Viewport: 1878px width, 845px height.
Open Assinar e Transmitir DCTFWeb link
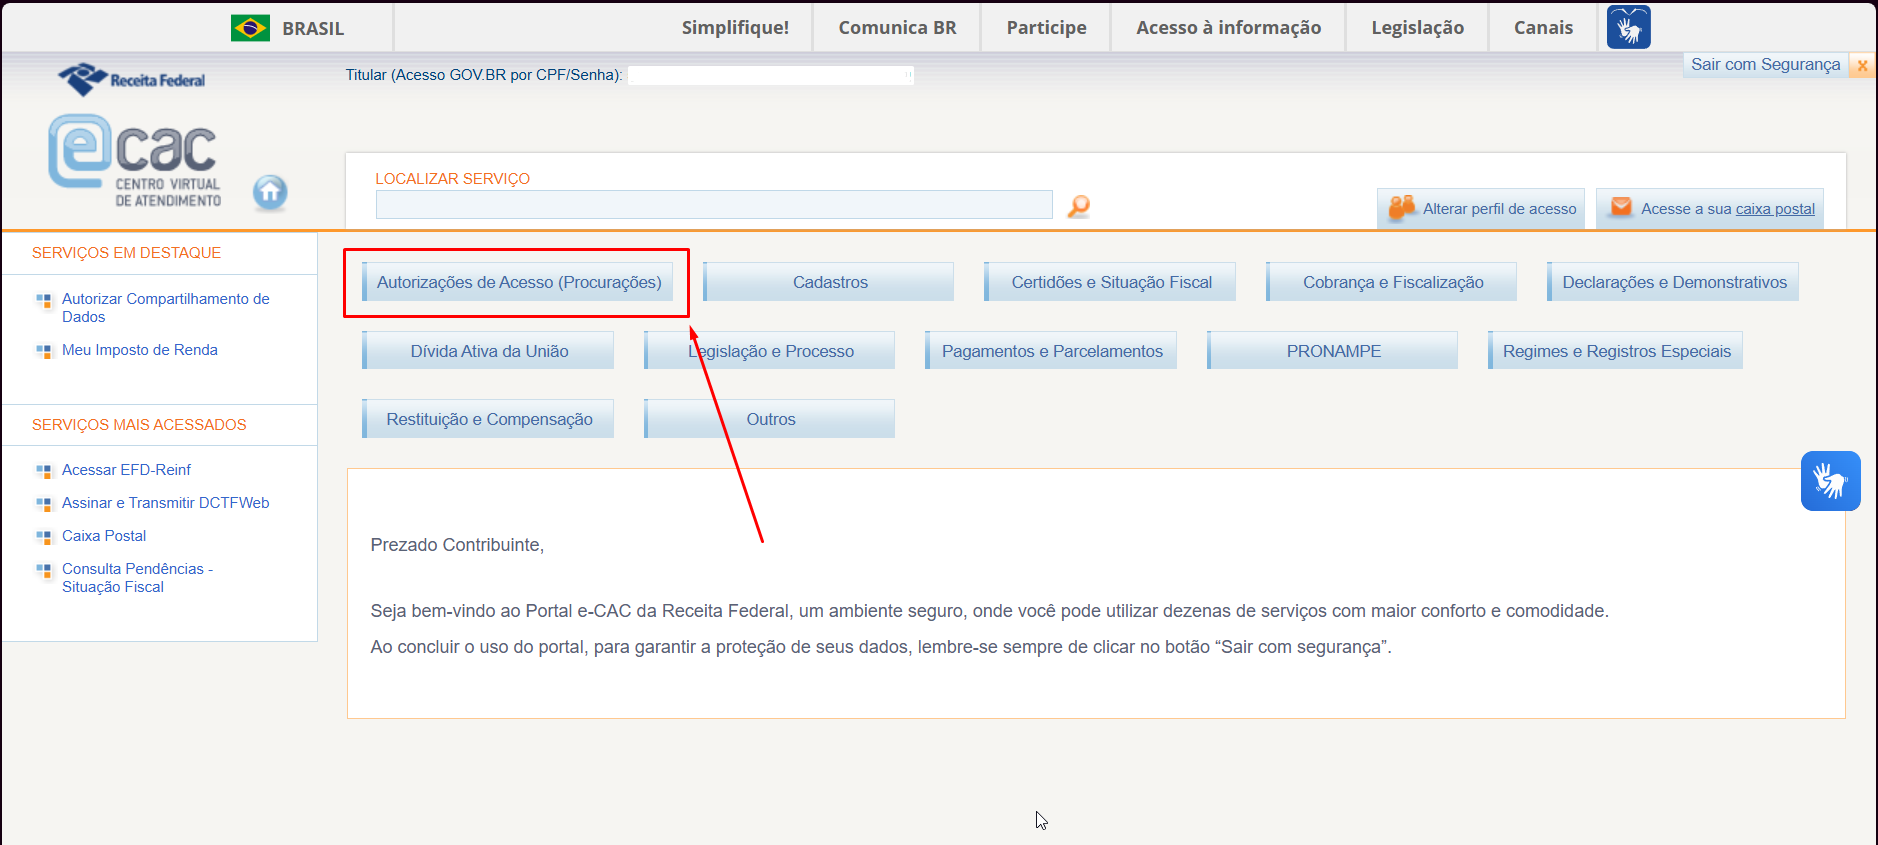(165, 503)
